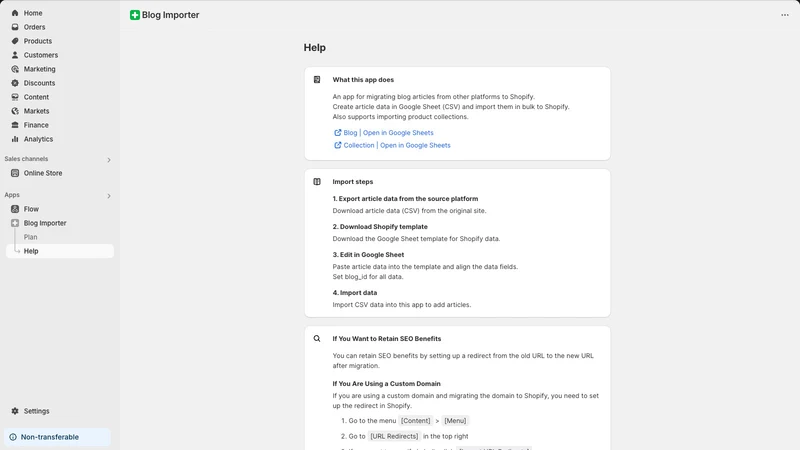
Task: Click the Analytics bar chart icon
Action: click(15, 139)
